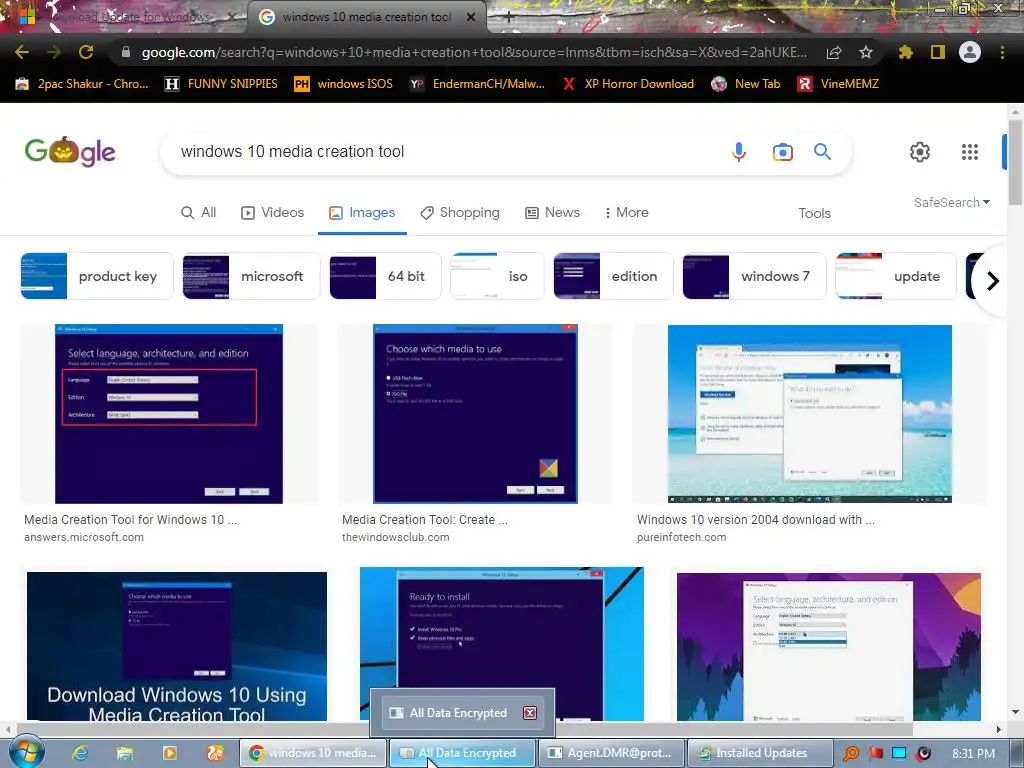Click the address bar URL

(474, 52)
